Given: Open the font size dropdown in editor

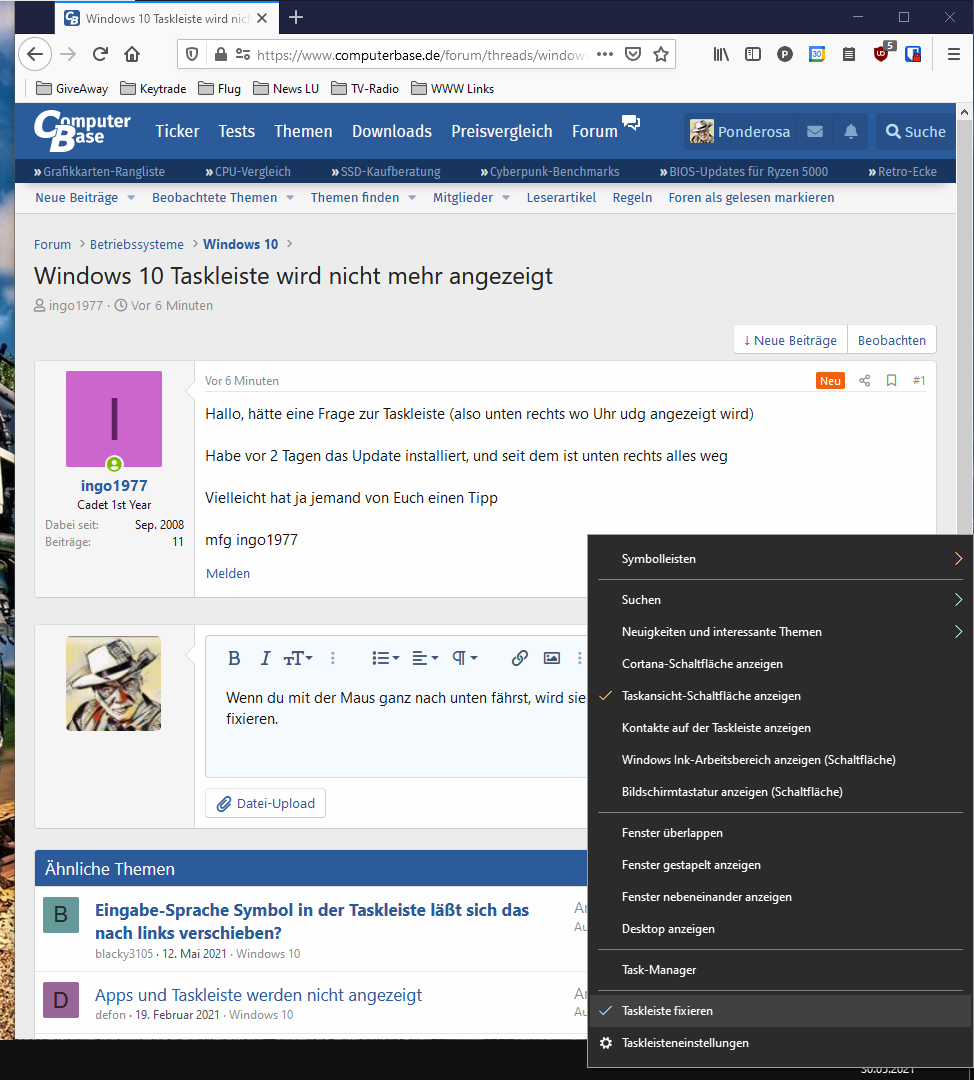Looking at the screenshot, I should point(298,658).
